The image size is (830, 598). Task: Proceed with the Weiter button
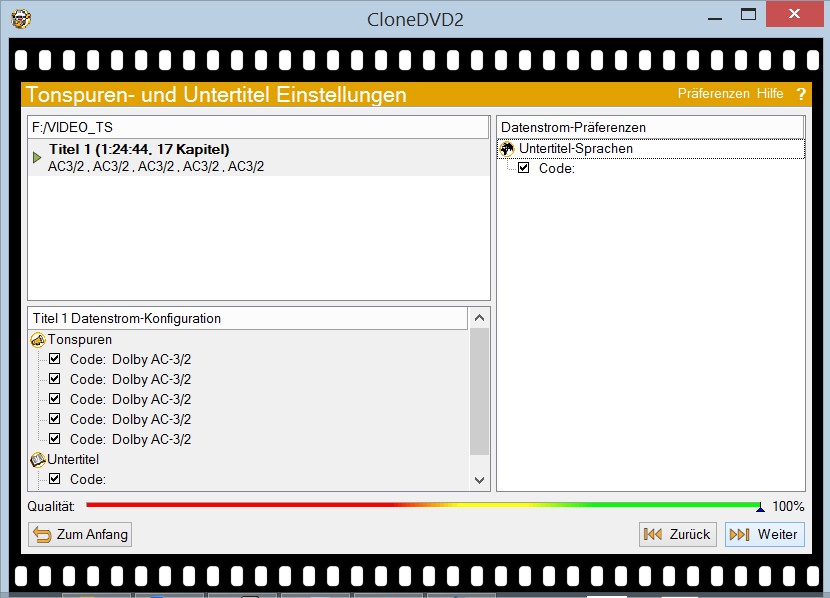pos(765,534)
